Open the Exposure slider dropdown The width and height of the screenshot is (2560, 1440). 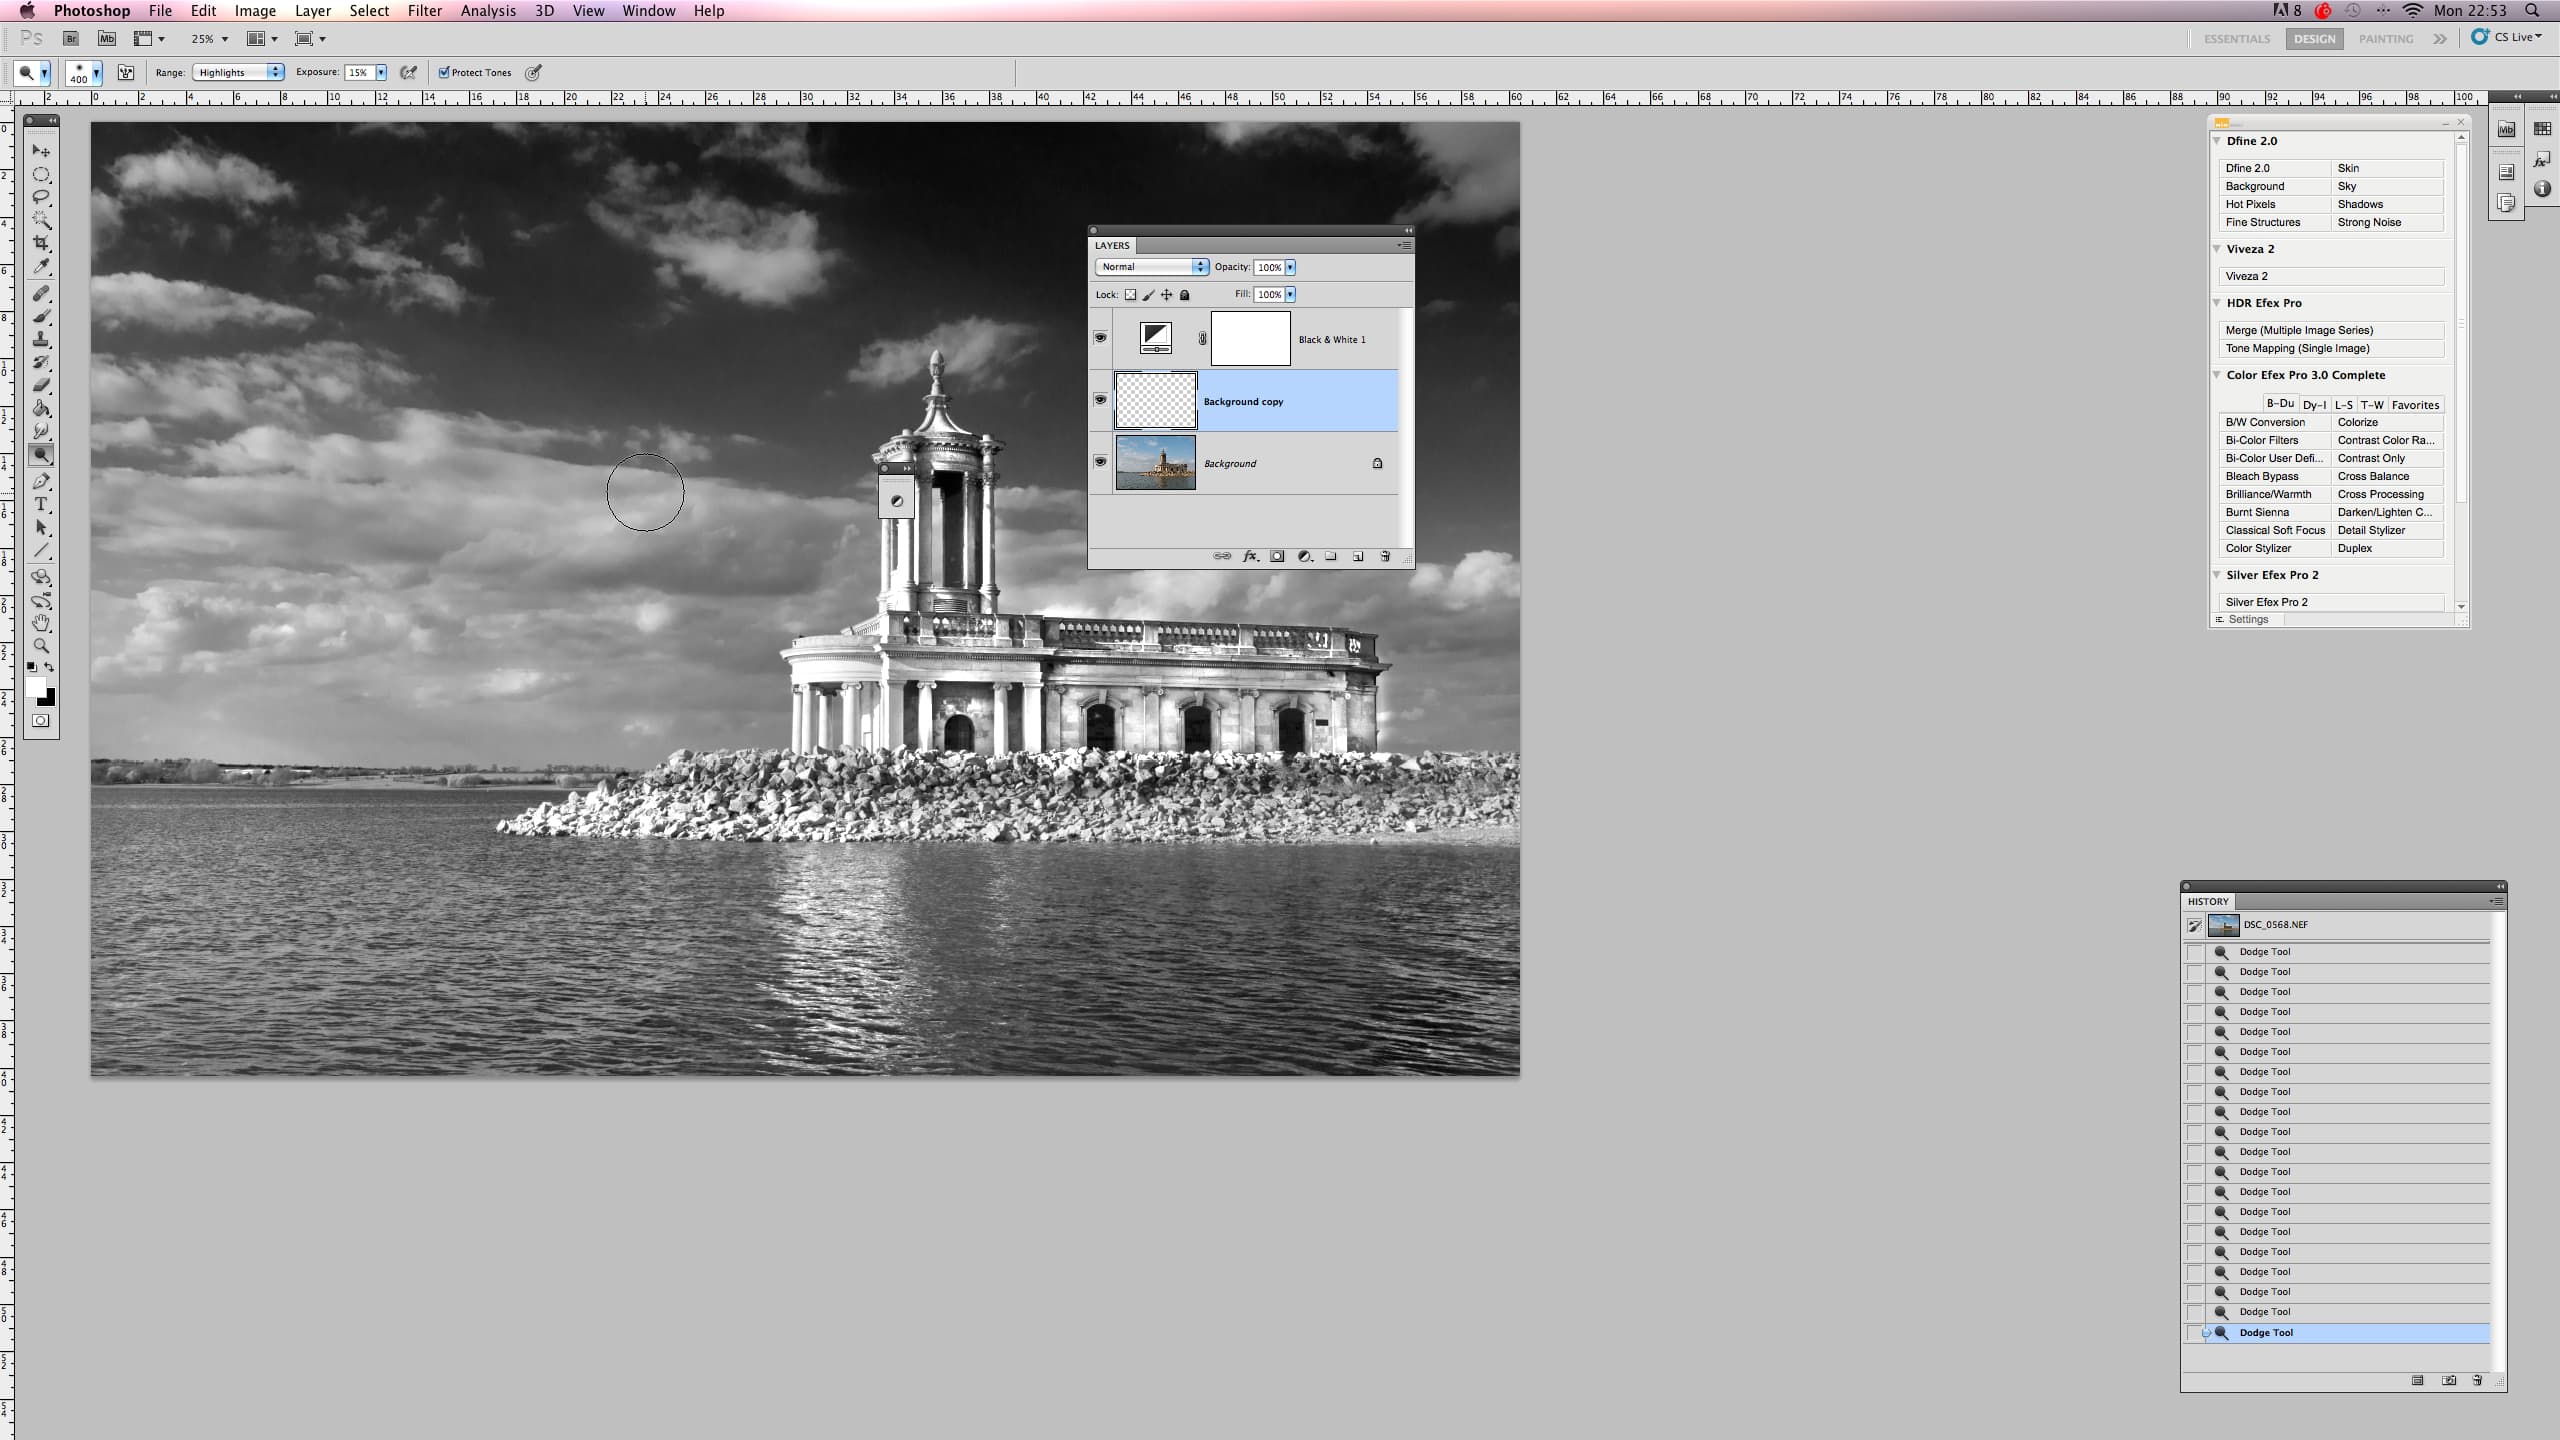(x=381, y=72)
